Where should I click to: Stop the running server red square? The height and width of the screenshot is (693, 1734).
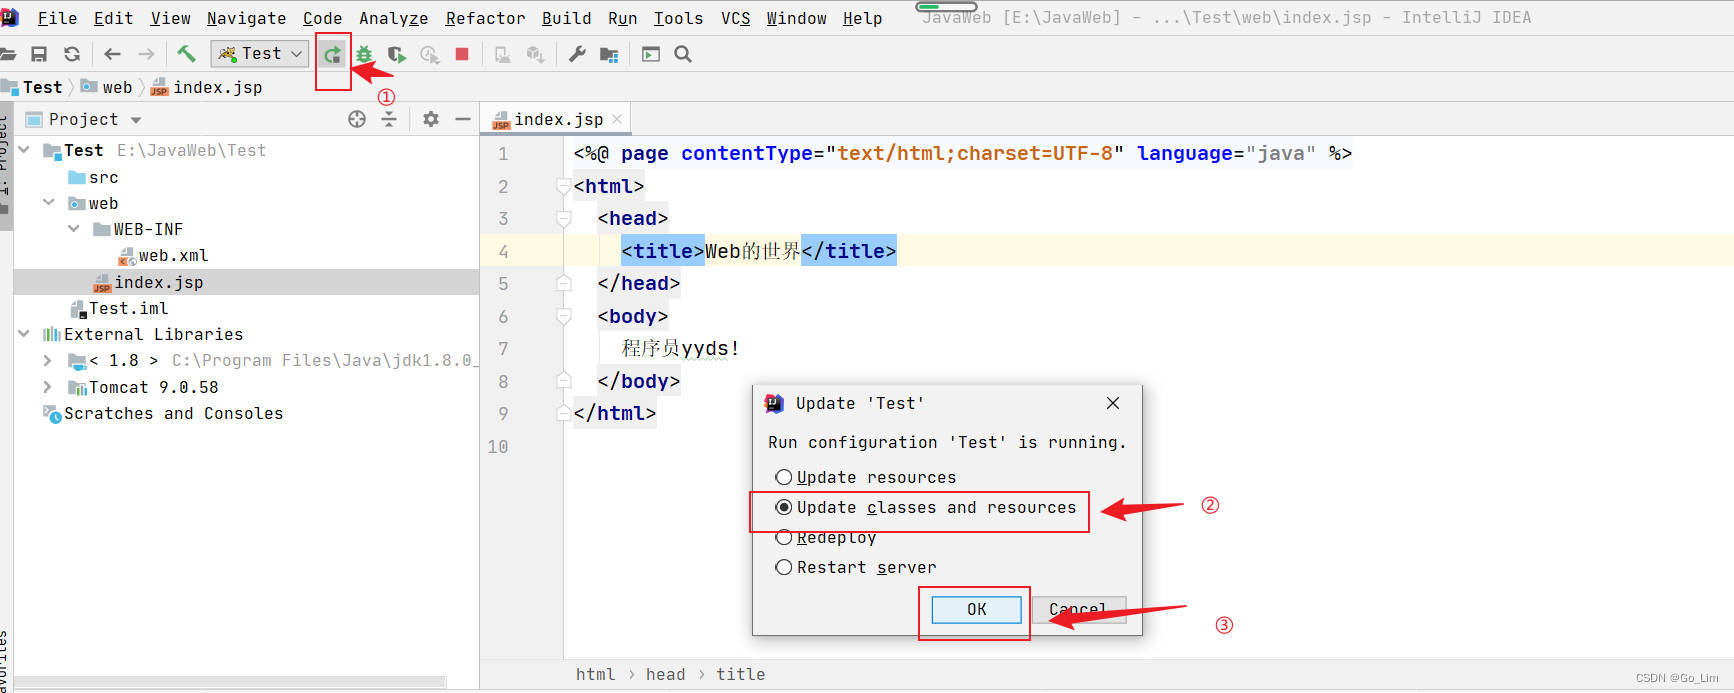pyautogui.click(x=462, y=54)
